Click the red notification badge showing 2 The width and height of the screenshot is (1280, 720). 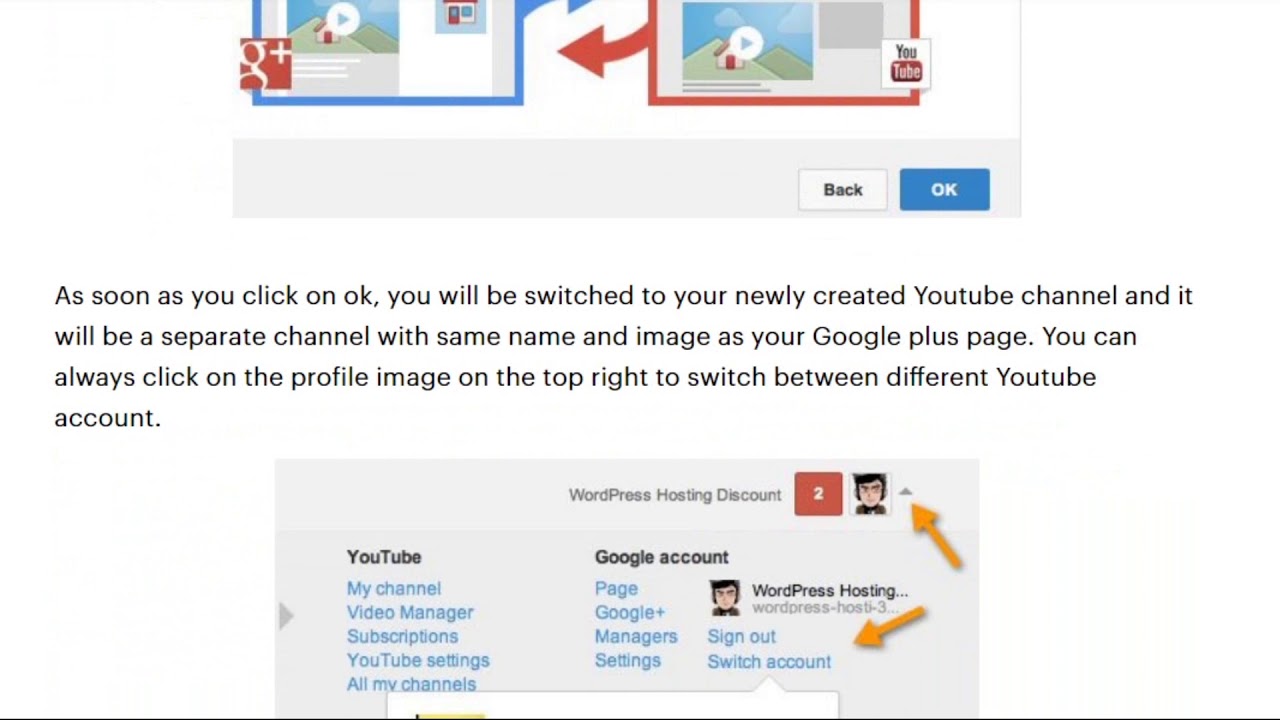click(x=818, y=494)
